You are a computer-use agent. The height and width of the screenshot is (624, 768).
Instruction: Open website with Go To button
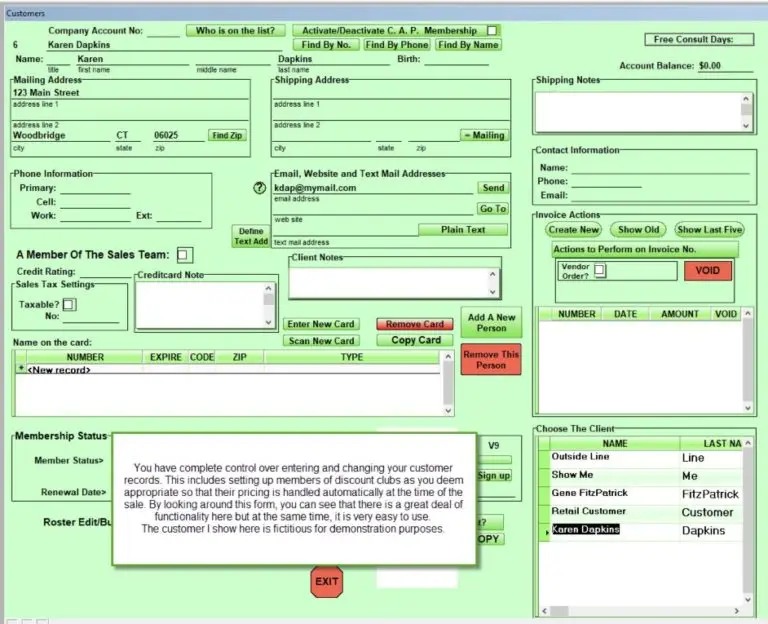tap(493, 209)
